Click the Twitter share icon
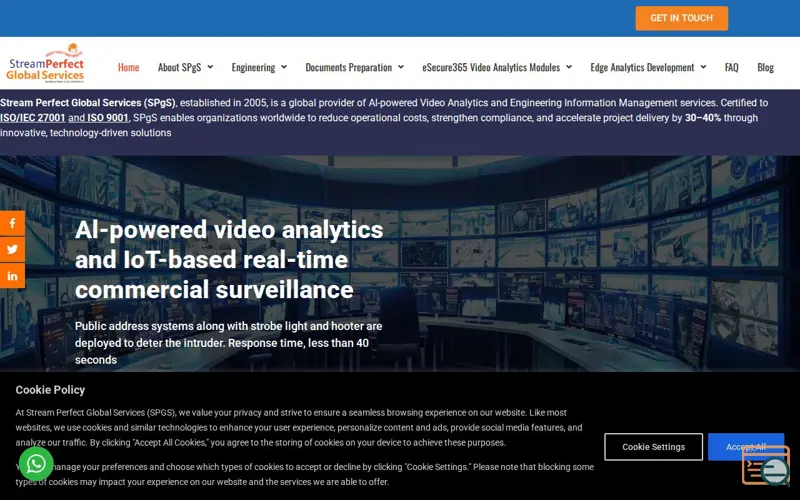 pyautogui.click(x=12, y=249)
